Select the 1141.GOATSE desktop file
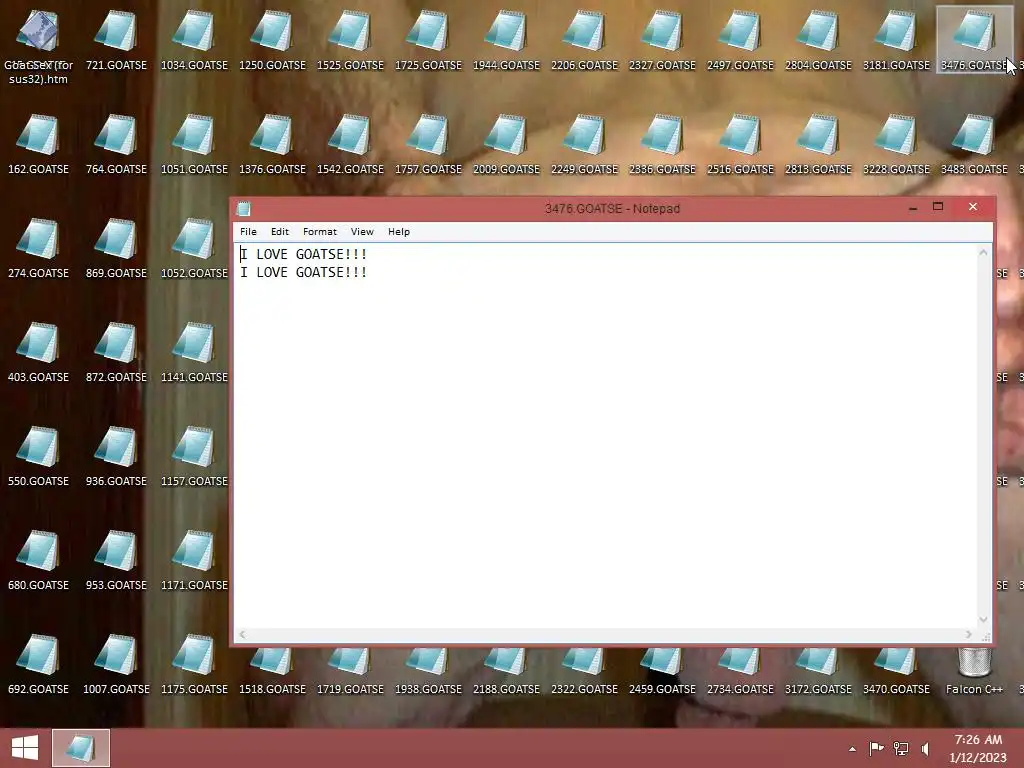The height and width of the screenshot is (768, 1024). (194, 353)
